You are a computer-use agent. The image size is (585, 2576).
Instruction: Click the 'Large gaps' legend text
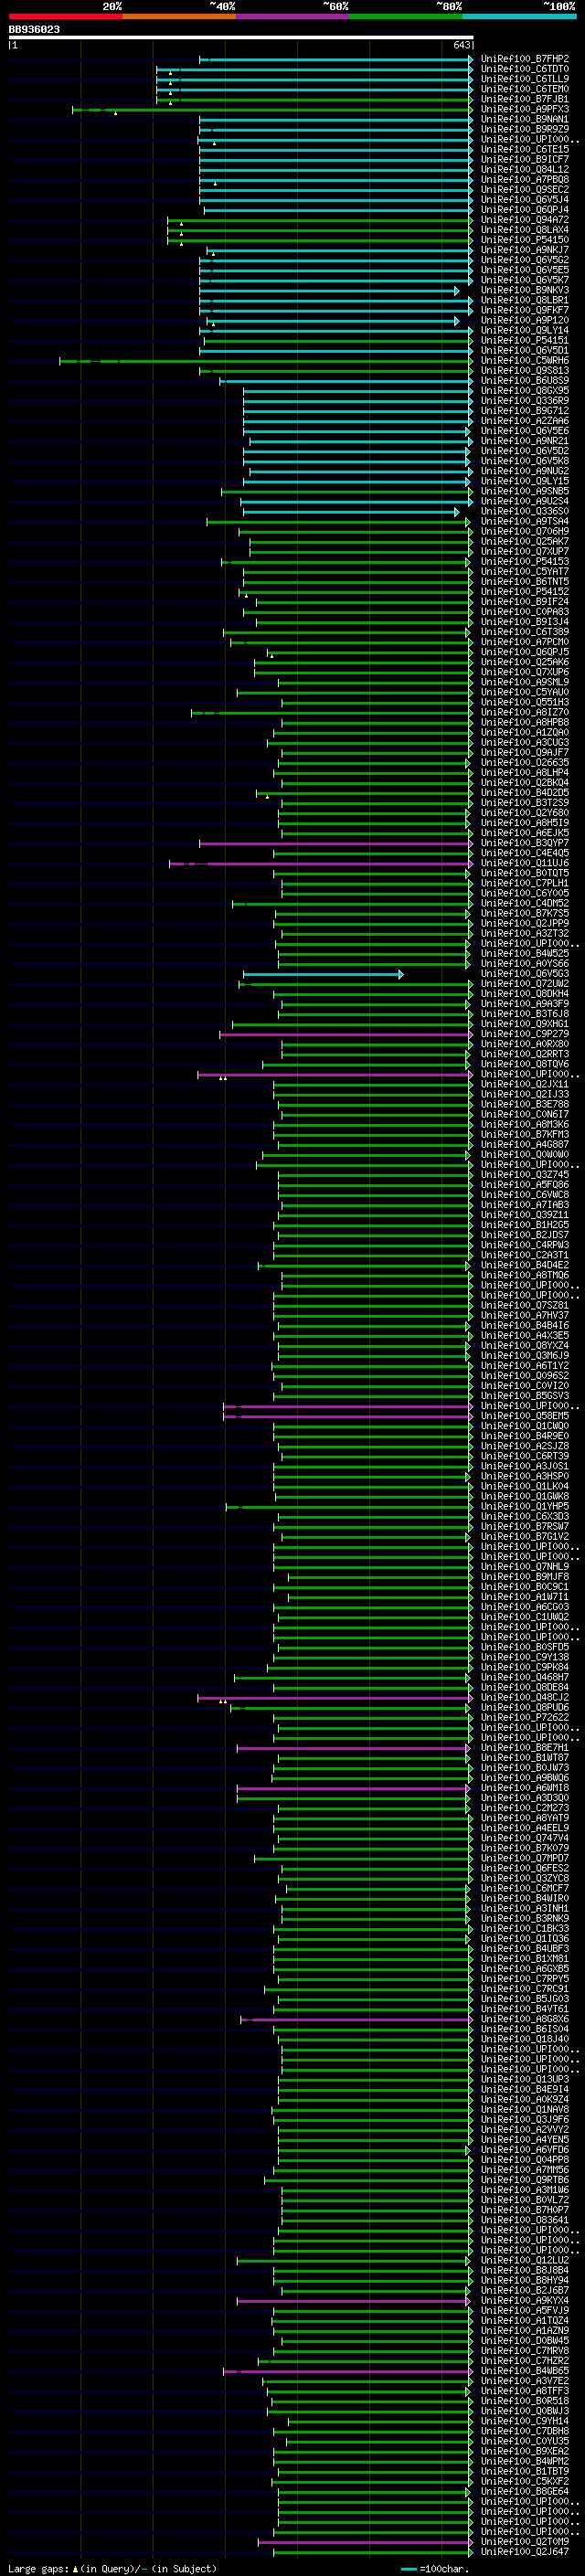pyautogui.click(x=38, y=2568)
